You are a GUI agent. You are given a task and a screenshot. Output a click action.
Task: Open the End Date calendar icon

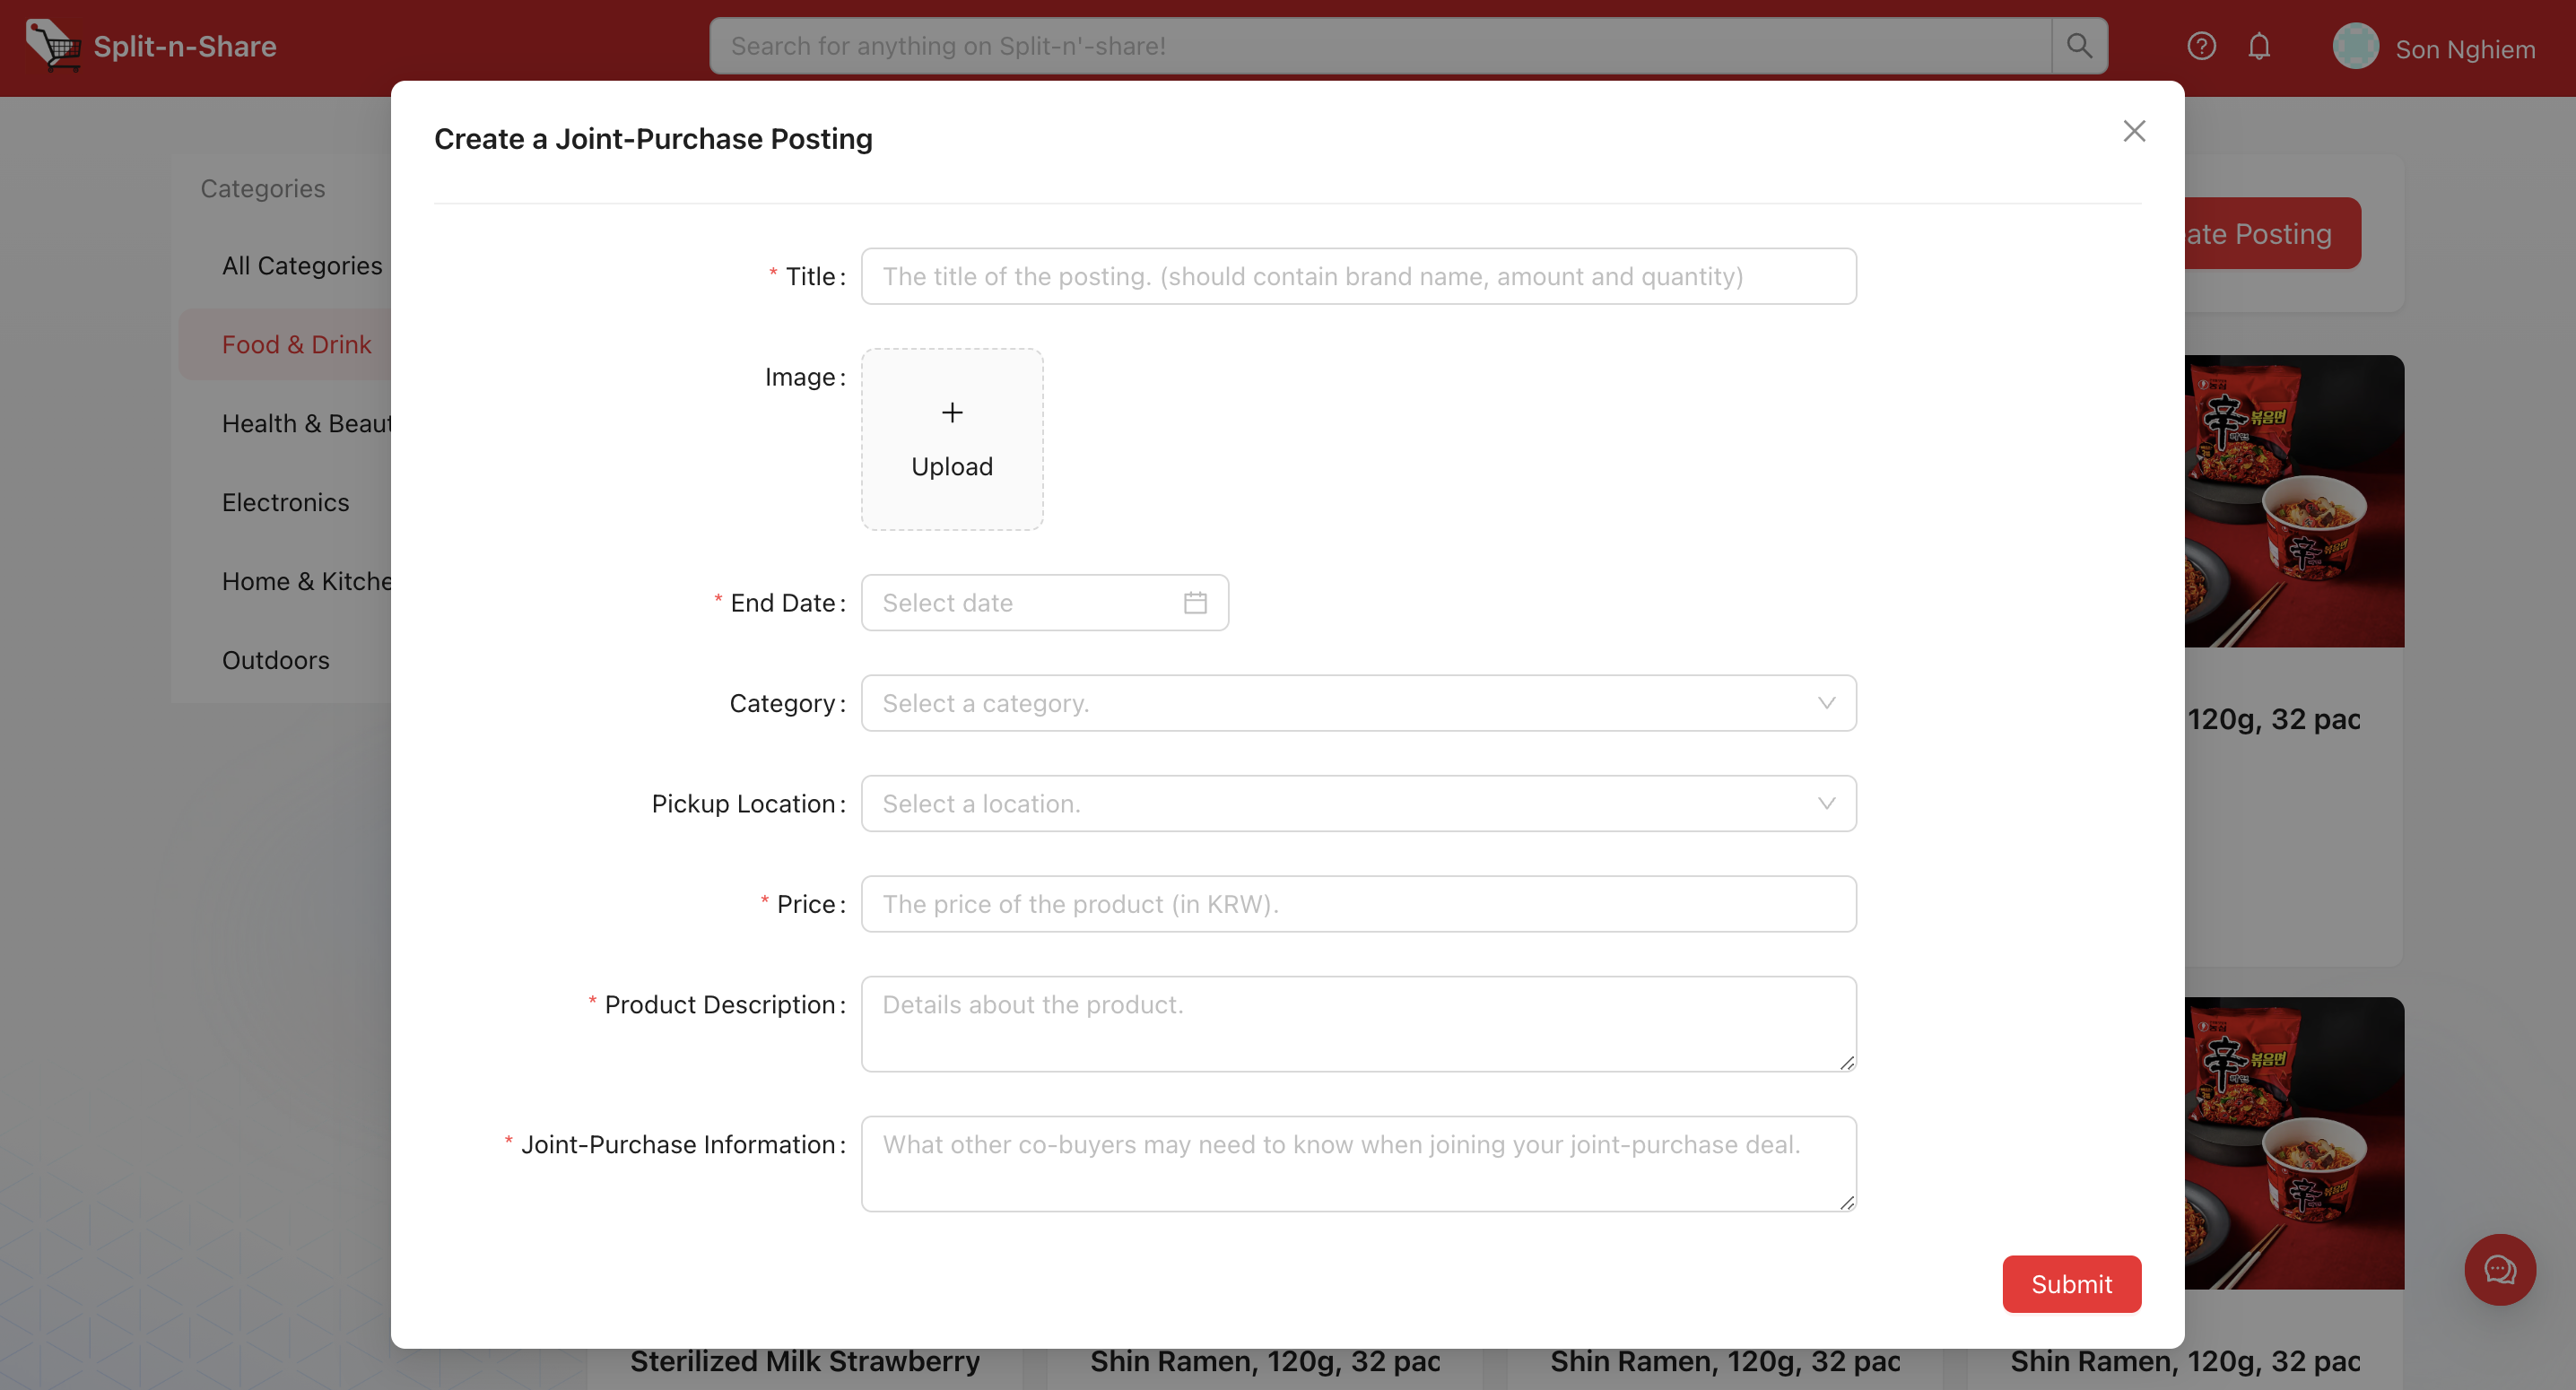click(x=1195, y=603)
